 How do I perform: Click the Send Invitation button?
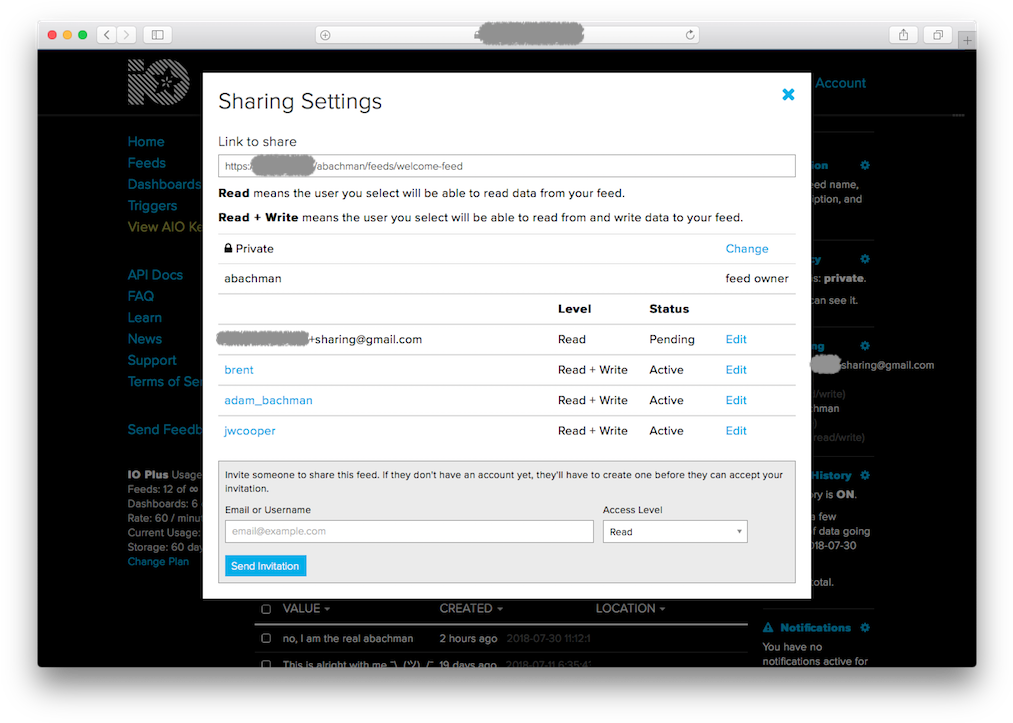(x=264, y=565)
